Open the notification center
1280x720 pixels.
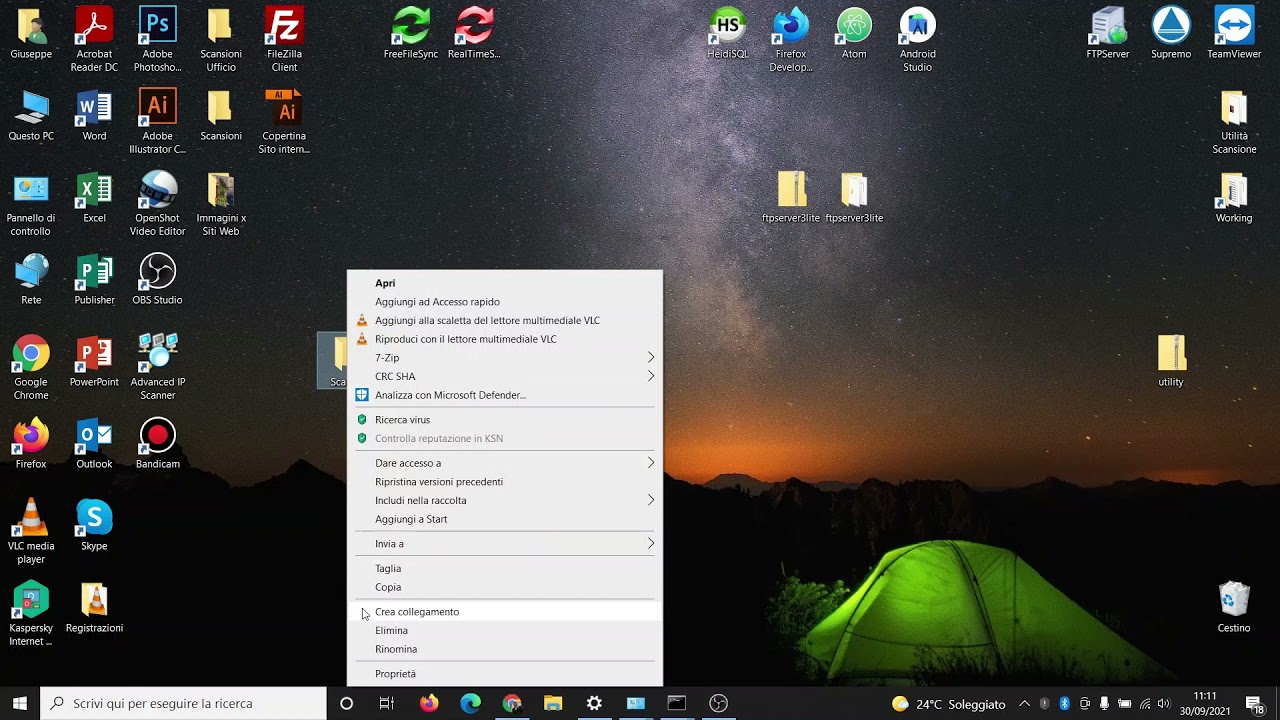tap(1254, 704)
